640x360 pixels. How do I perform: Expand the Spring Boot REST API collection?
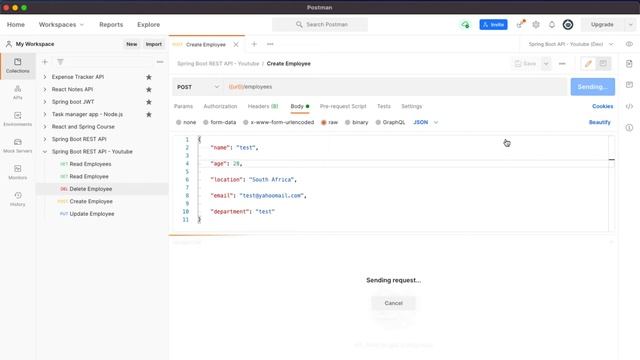[x=45, y=139]
